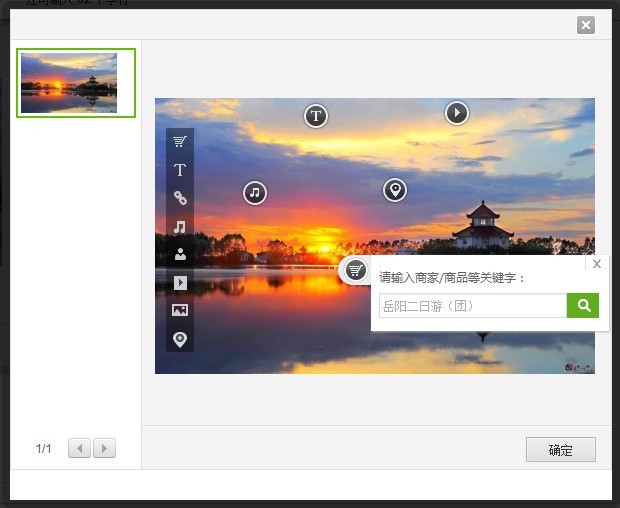Select the text T tool in sidebar
620x508 pixels.
180,170
